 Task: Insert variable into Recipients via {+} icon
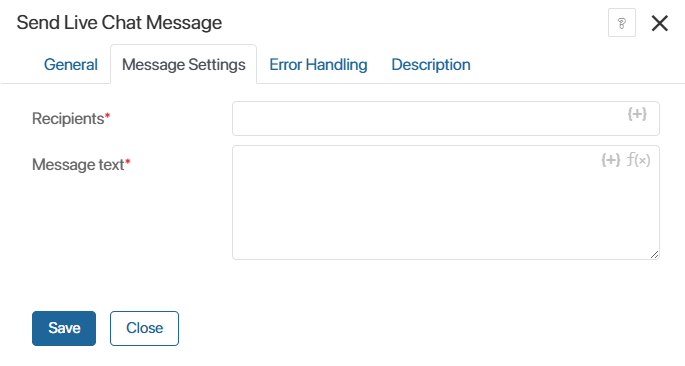pos(637,114)
